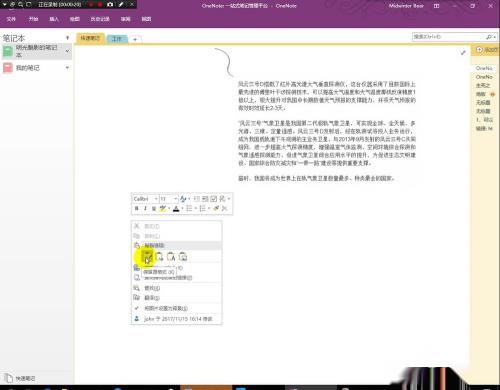This screenshot has height=390, width=500.
Task: Paste with Keep Source Formatting option
Action: tap(148, 257)
